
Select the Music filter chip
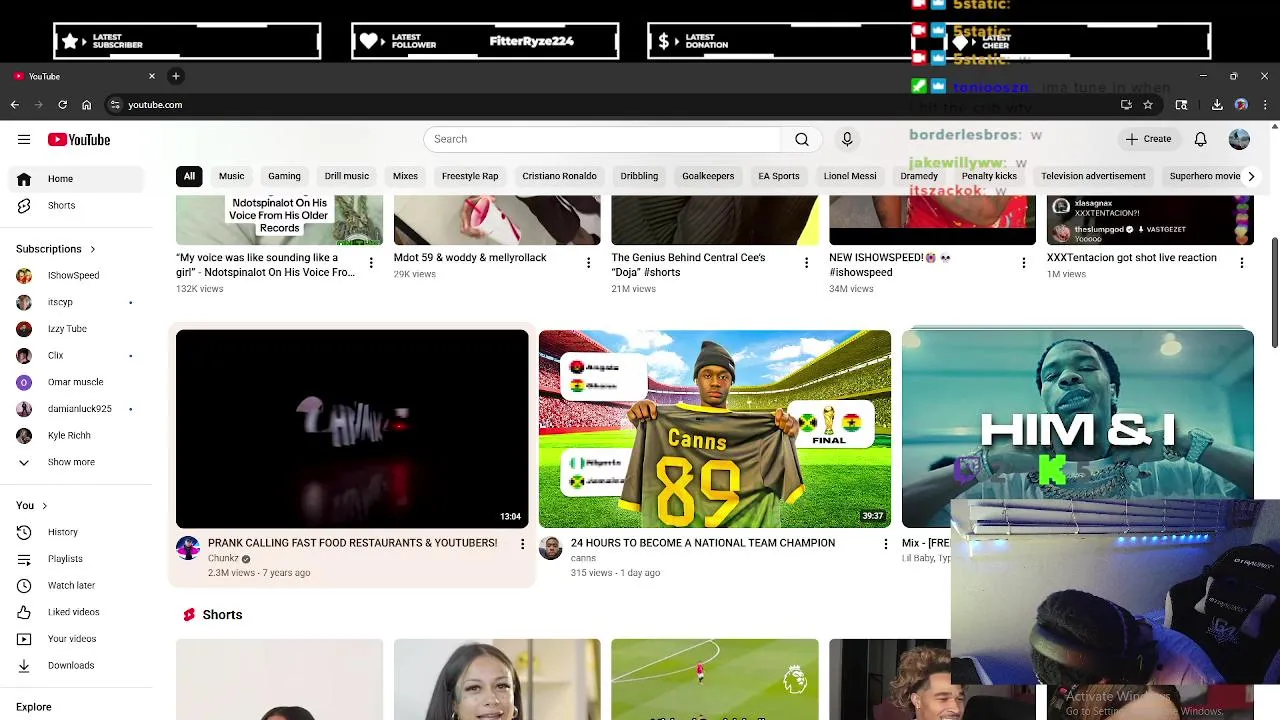pos(231,176)
